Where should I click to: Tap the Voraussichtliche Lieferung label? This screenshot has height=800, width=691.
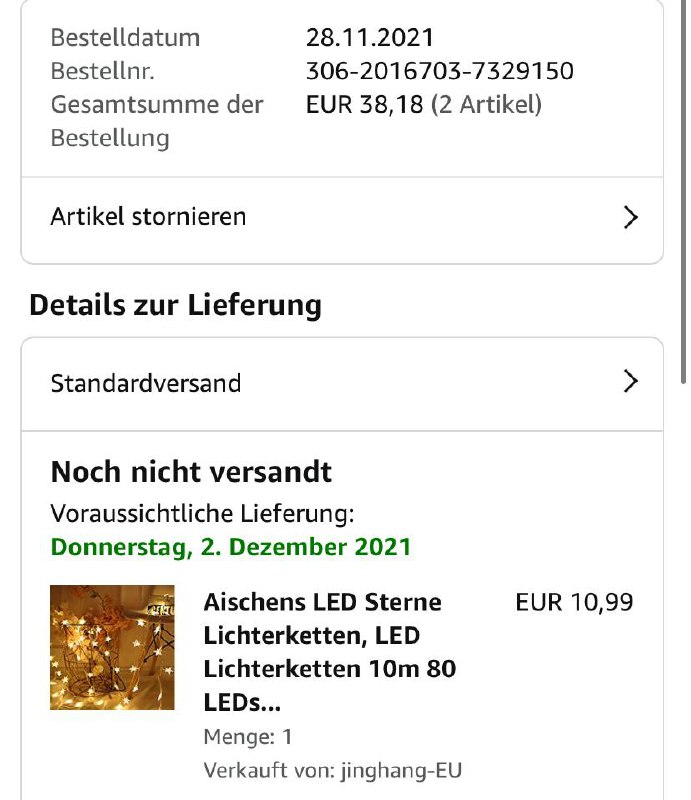pyautogui.click(x=202, y=515)
